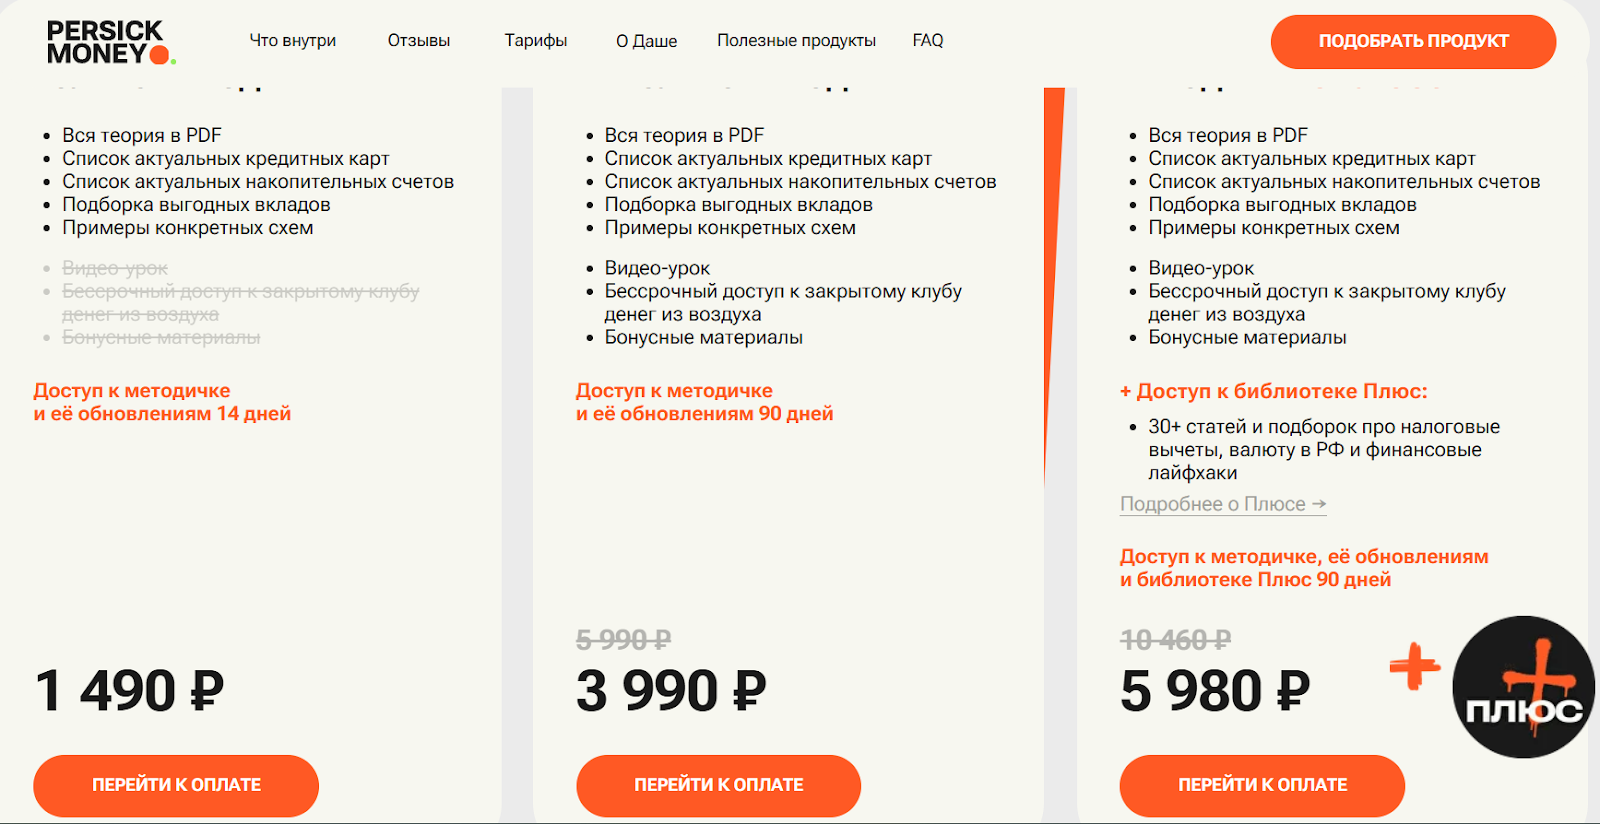Click the 5 980 ₽ price

[x=1215, y=691]
